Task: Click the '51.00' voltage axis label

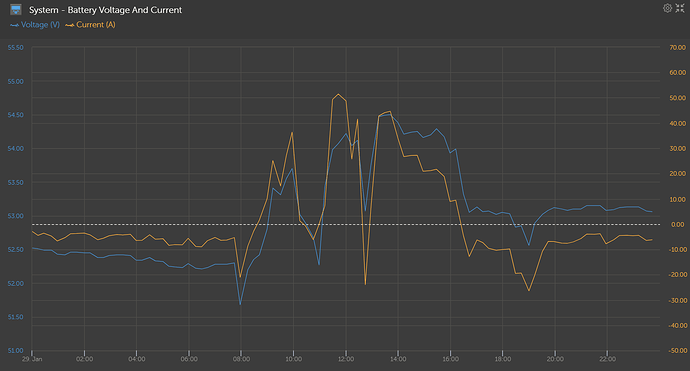Action: [x=15, y=351]
